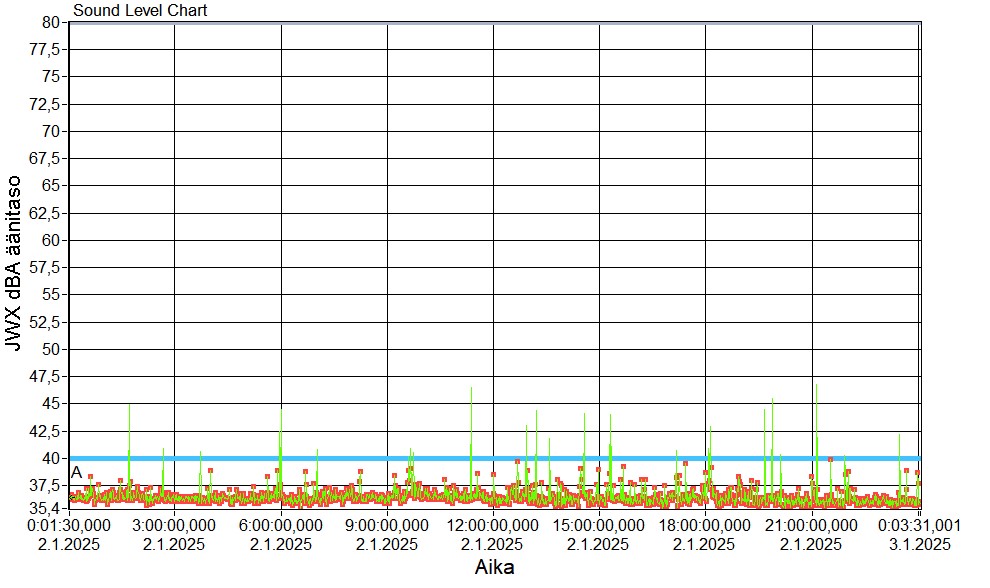Click the 72,5 y-axis tick label

point(44,104)
